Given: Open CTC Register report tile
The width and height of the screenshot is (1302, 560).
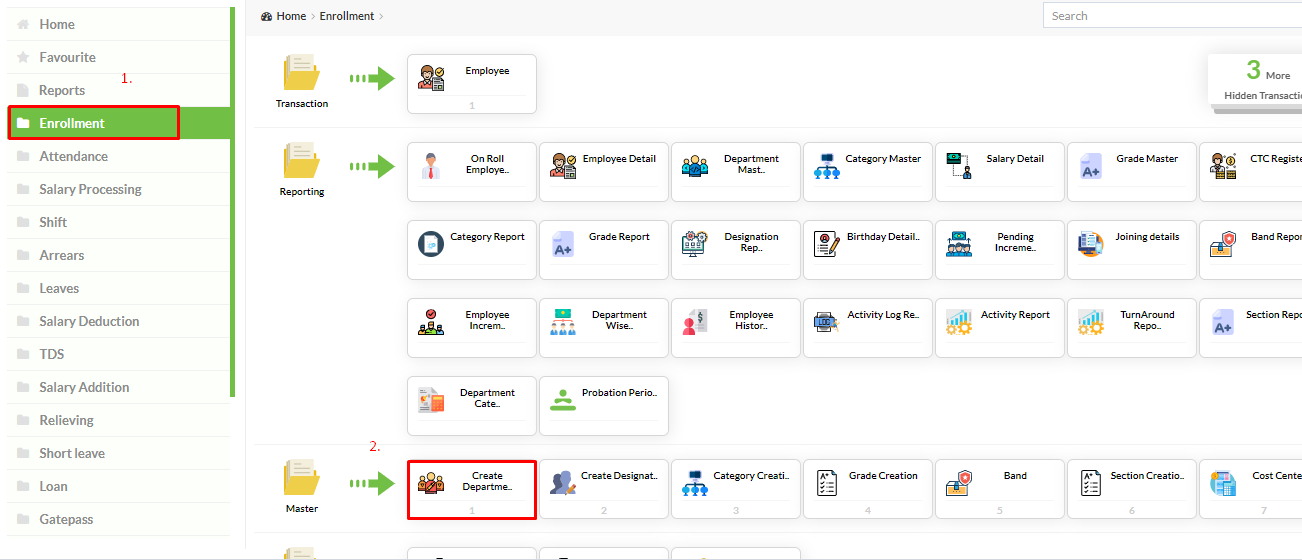Looking at the screenshot, I should [x=1251, y=172].
